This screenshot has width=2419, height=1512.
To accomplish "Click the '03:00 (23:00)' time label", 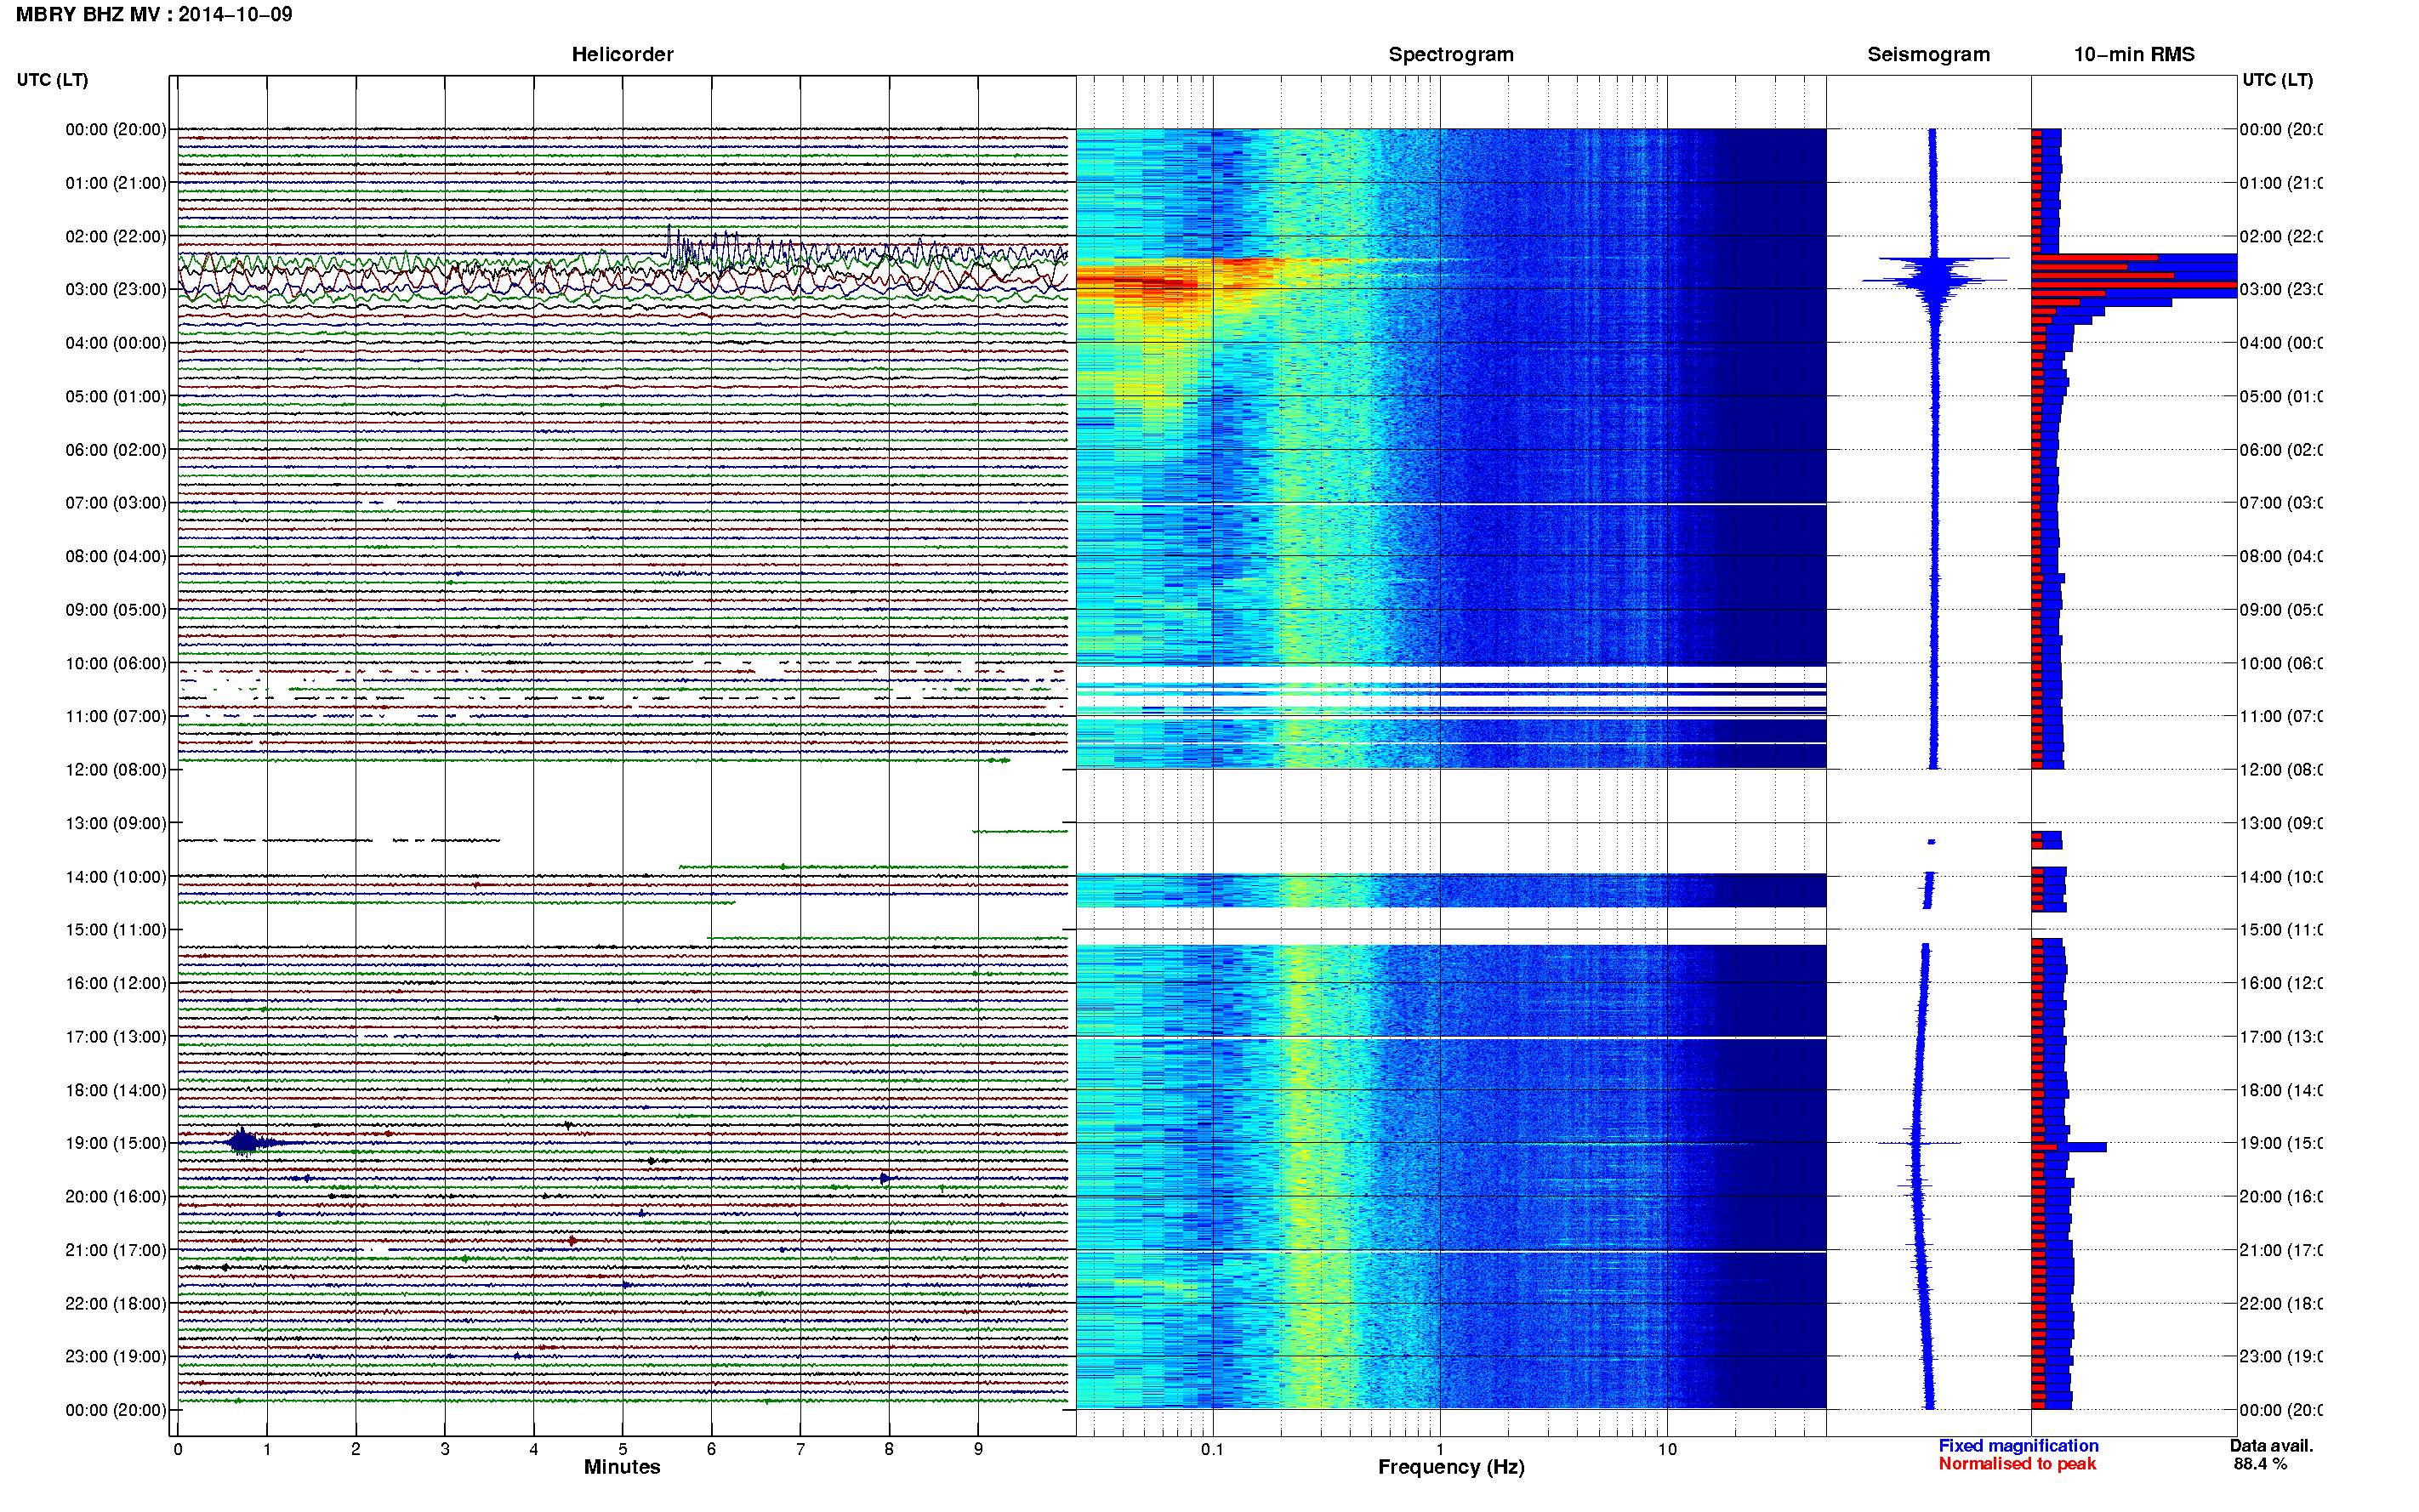I will [x=116, y=289].
